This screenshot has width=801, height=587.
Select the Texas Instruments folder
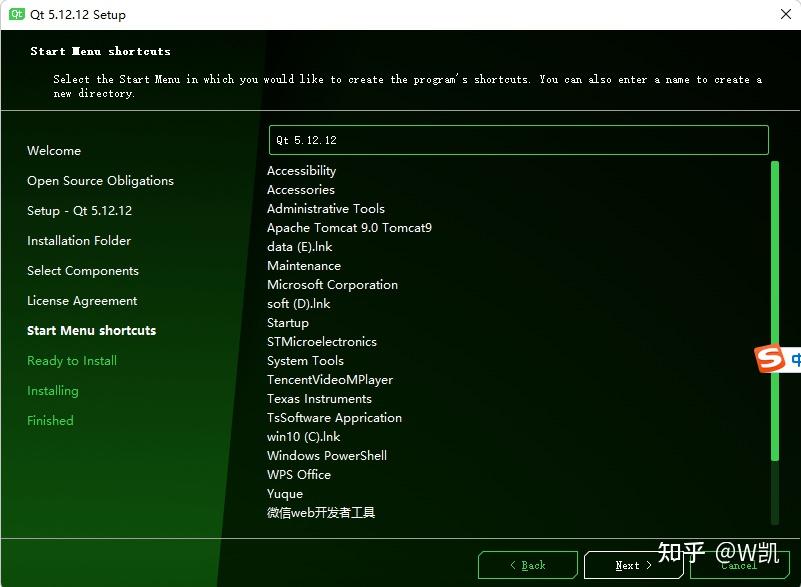point(319,398)
